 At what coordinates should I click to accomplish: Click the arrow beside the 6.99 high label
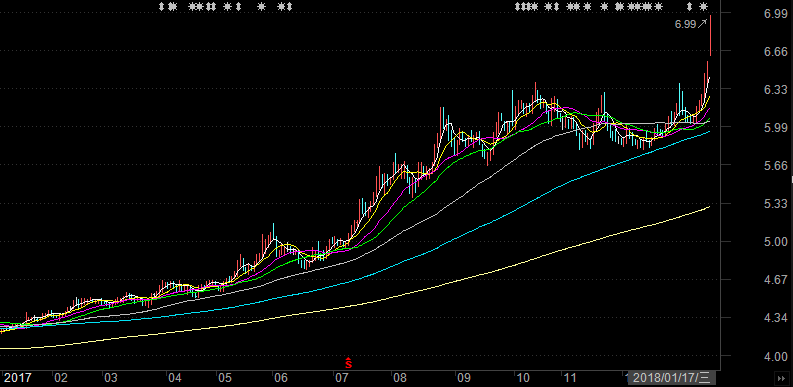(702, 23)
